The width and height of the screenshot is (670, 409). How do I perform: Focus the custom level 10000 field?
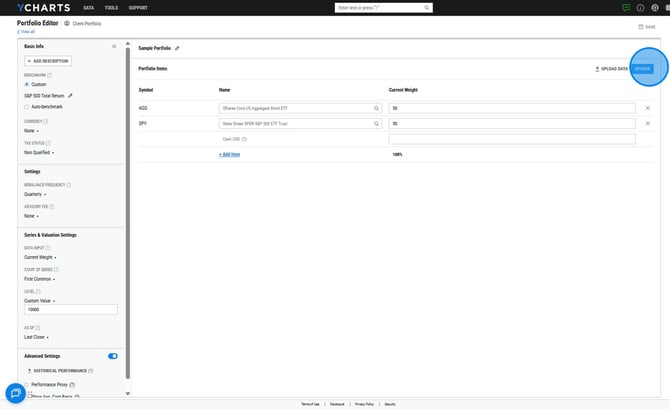click(71, 310)
